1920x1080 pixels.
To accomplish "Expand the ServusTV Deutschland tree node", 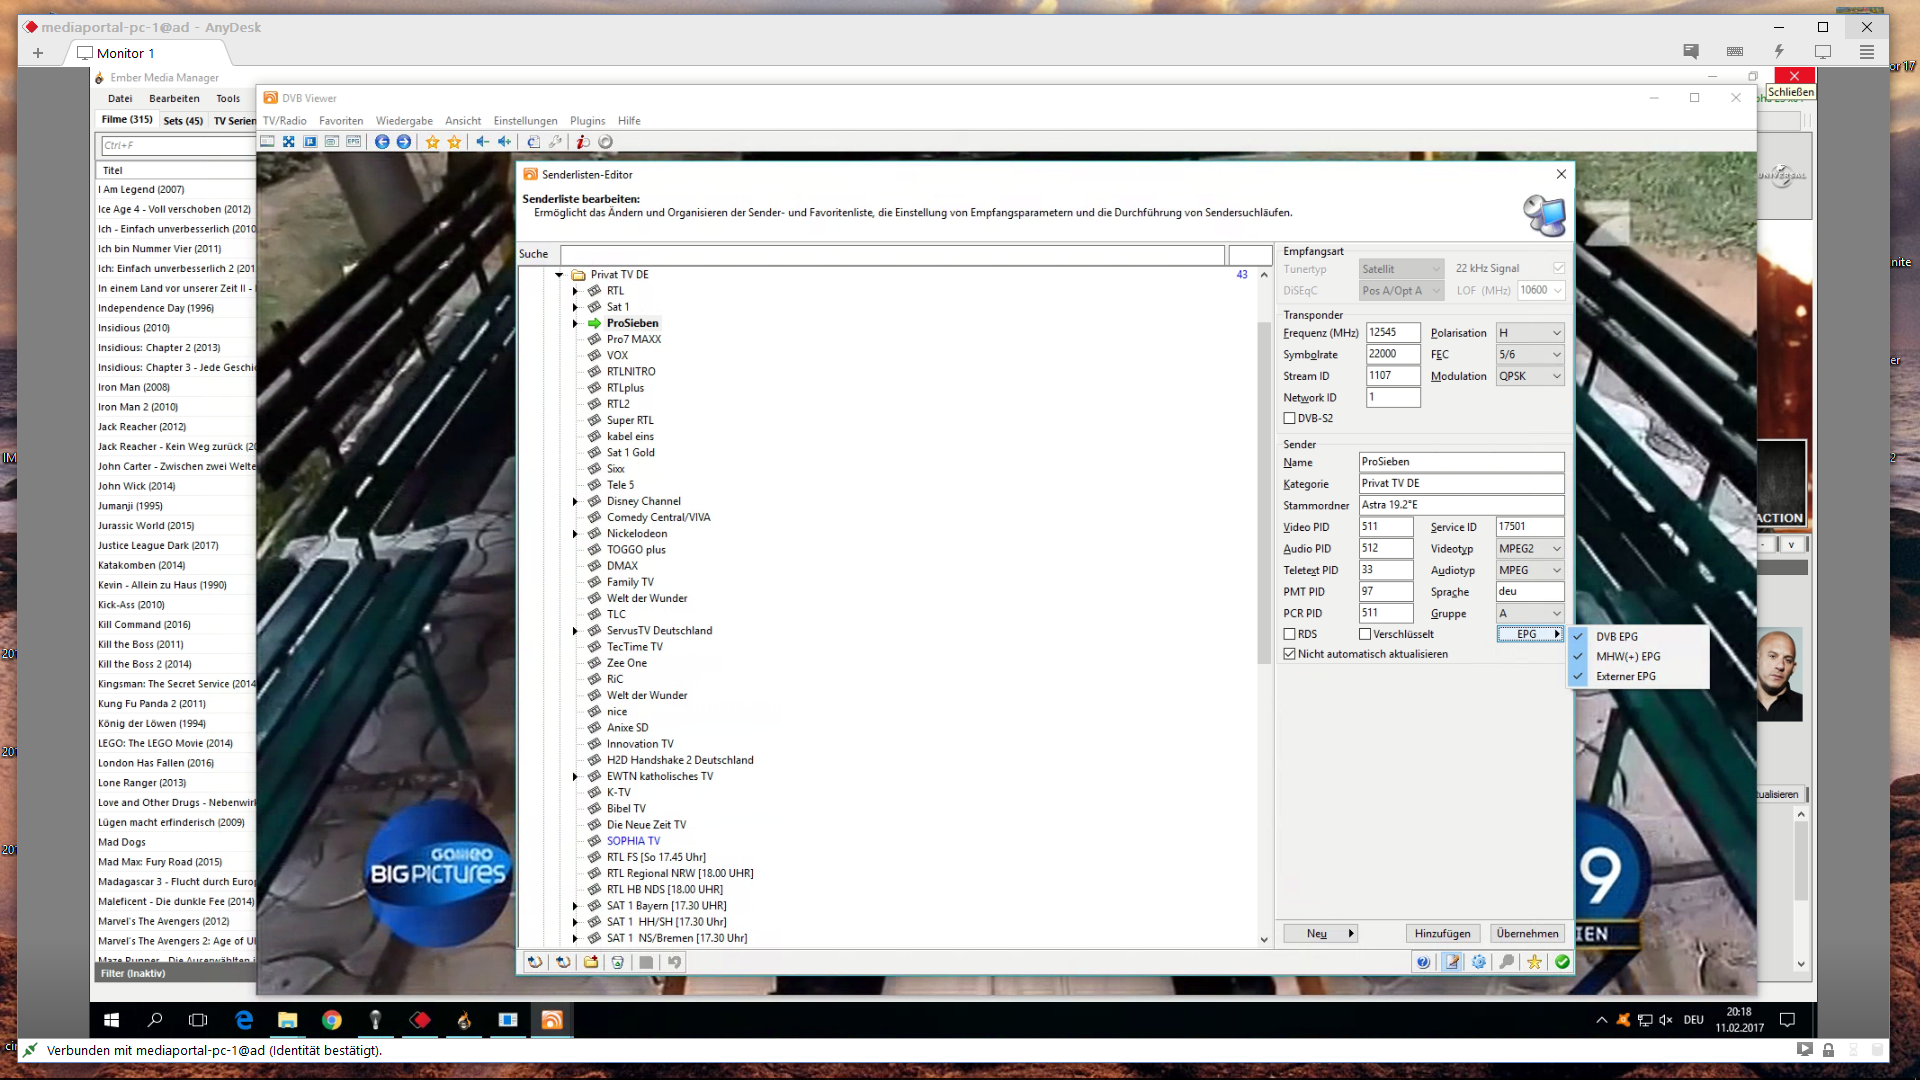I will coord(575,631).
